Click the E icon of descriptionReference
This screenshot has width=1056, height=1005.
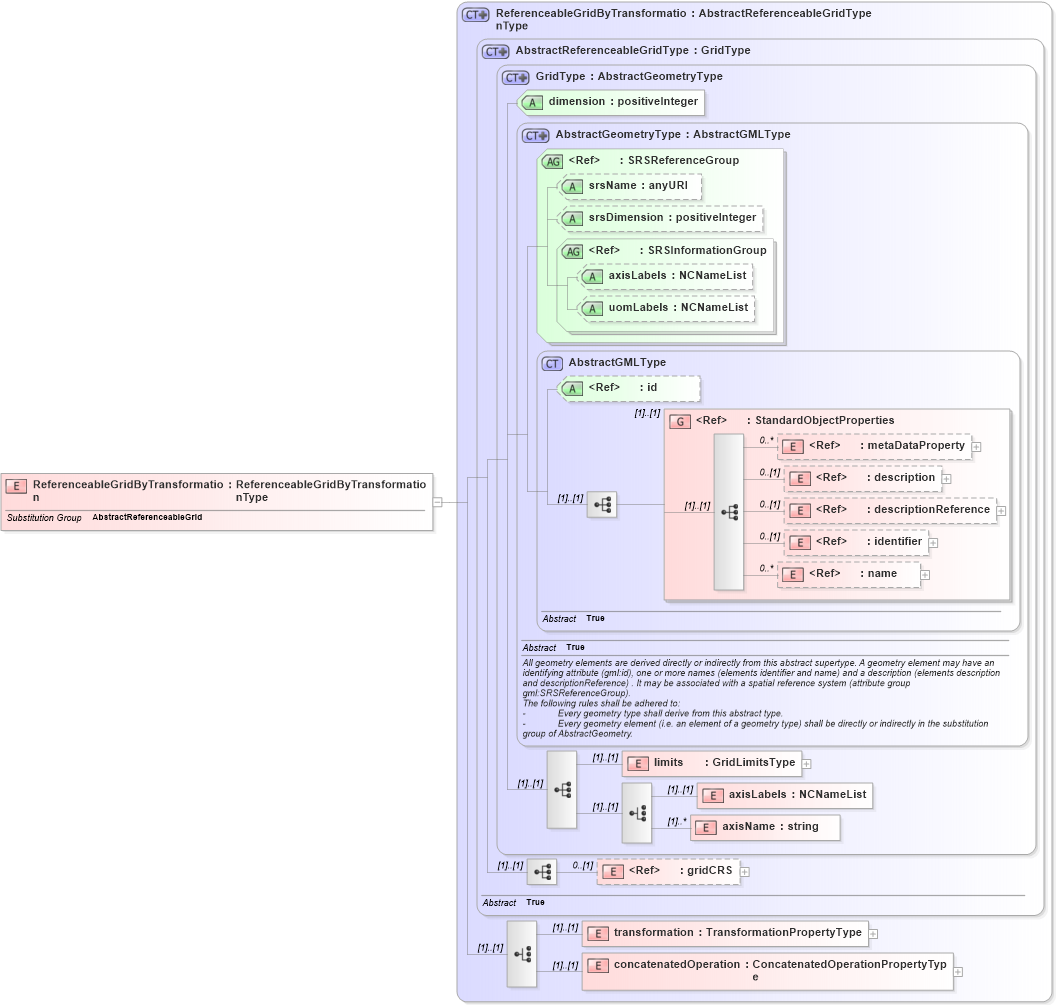click(800, 511)
